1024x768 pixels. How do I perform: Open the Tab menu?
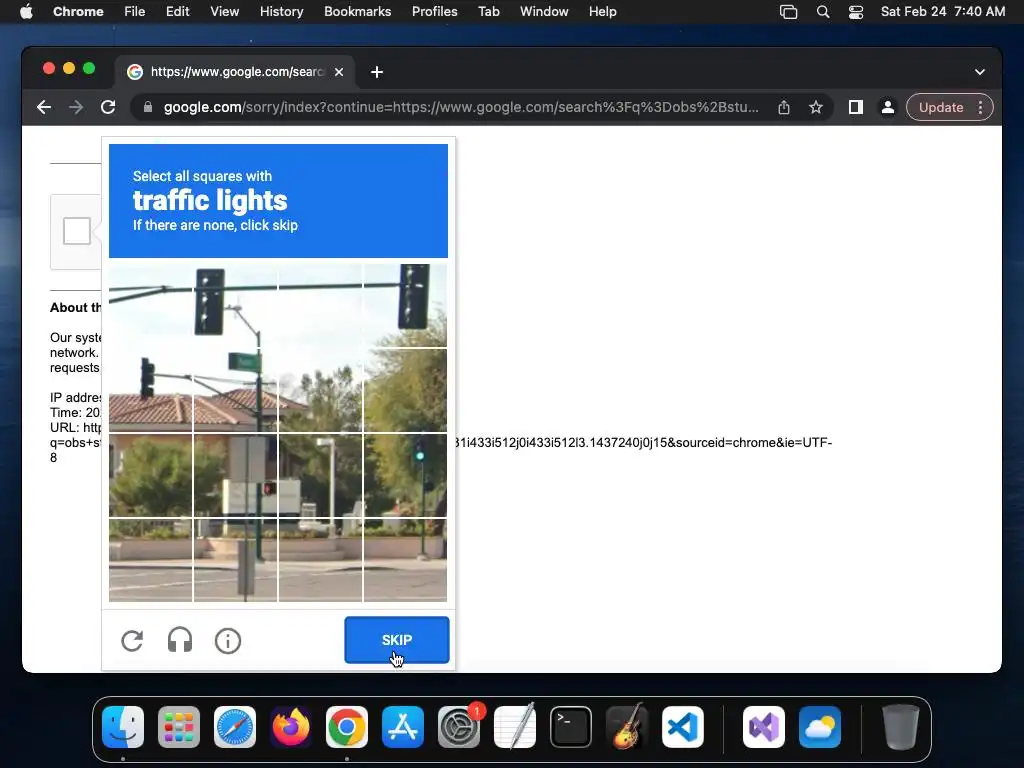click(488, 12)
